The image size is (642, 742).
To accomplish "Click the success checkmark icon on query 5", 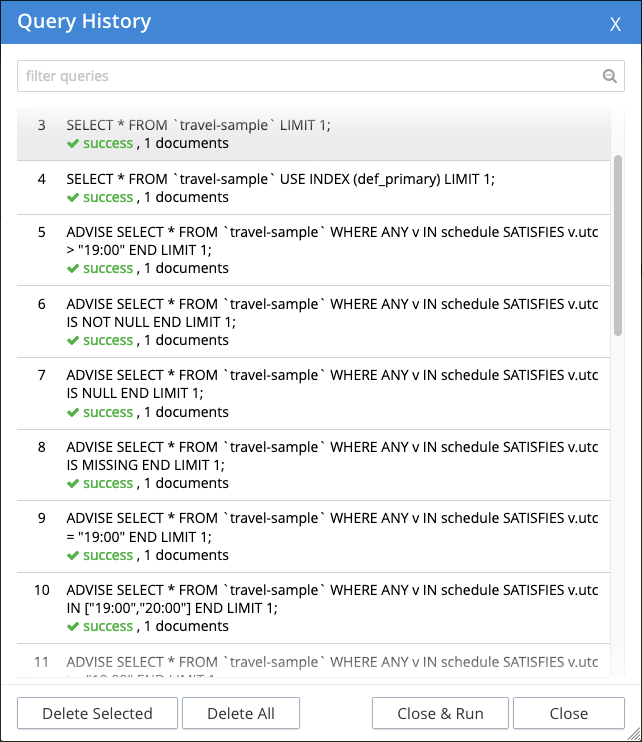I will pyautogui.click(x=73, y=269).
